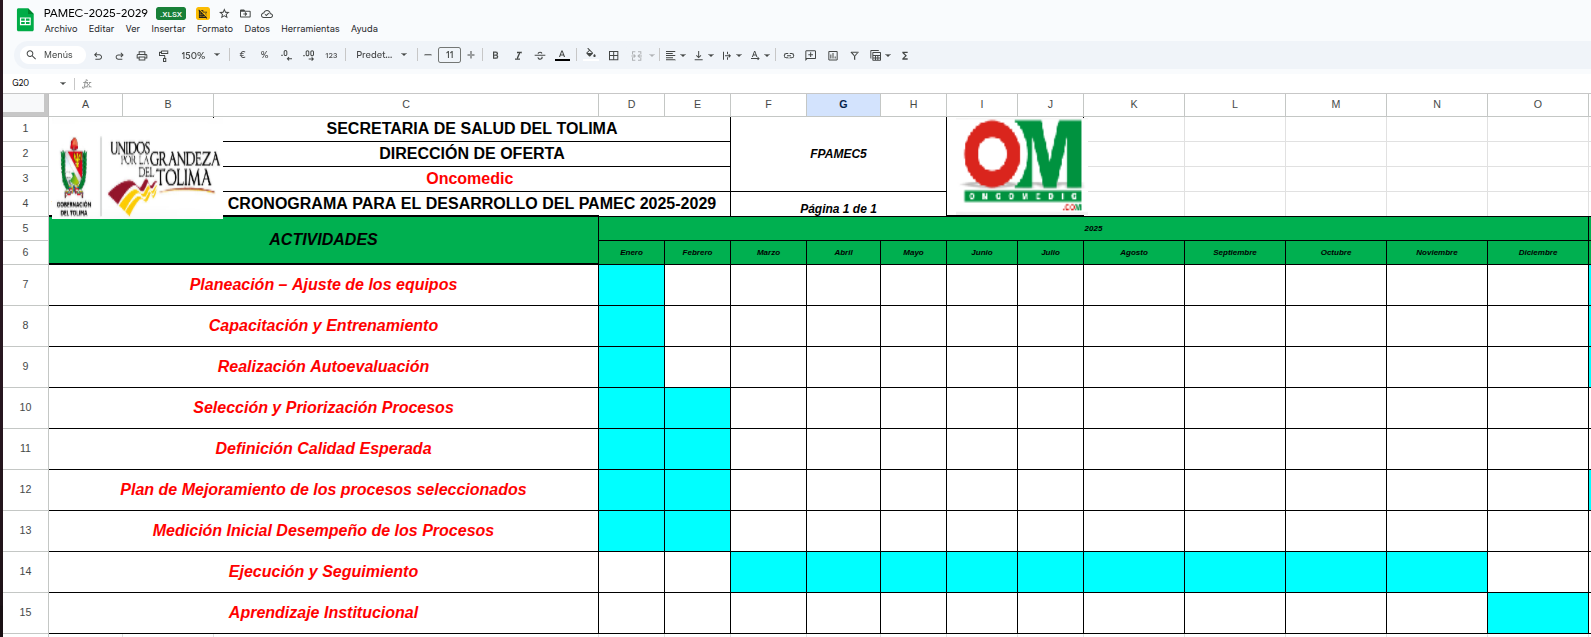Open the fill color picker
Image resolution: width=1591 pixels, height=637 pixels.
tap(590, 56)
